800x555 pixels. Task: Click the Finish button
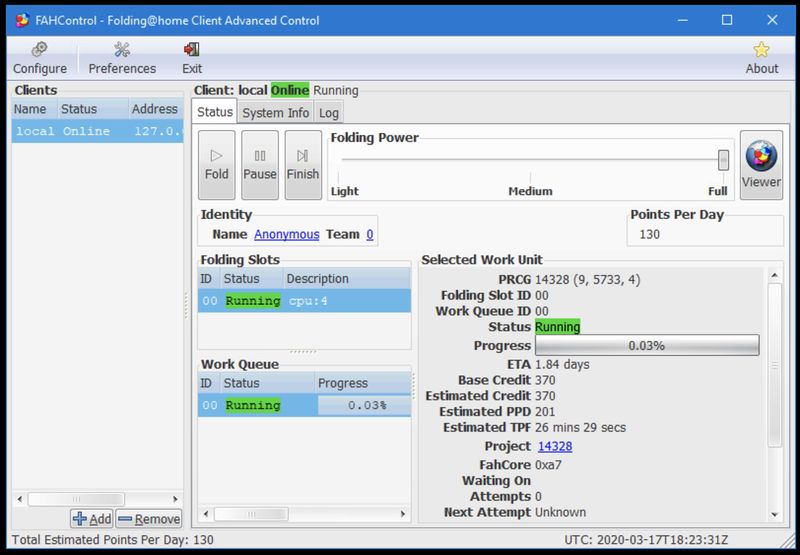(x=303, y=165)
